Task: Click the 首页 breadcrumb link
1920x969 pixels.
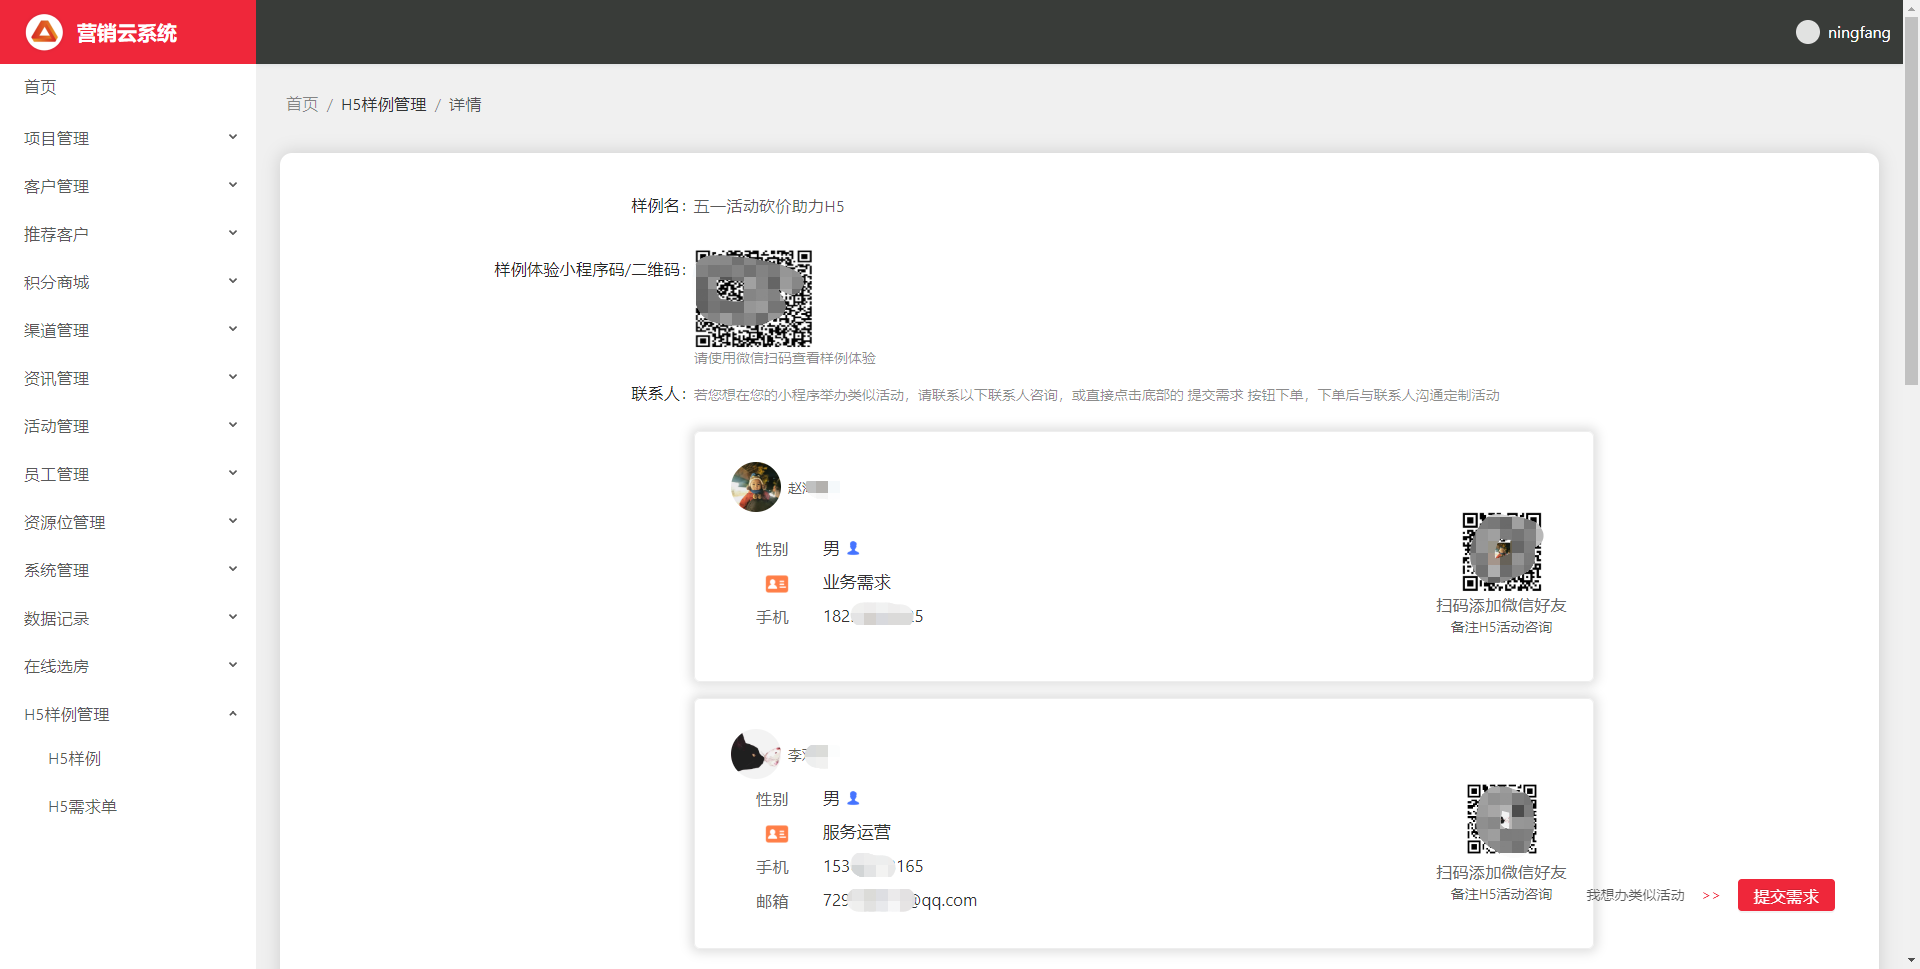Action: (x=302, y=104)
